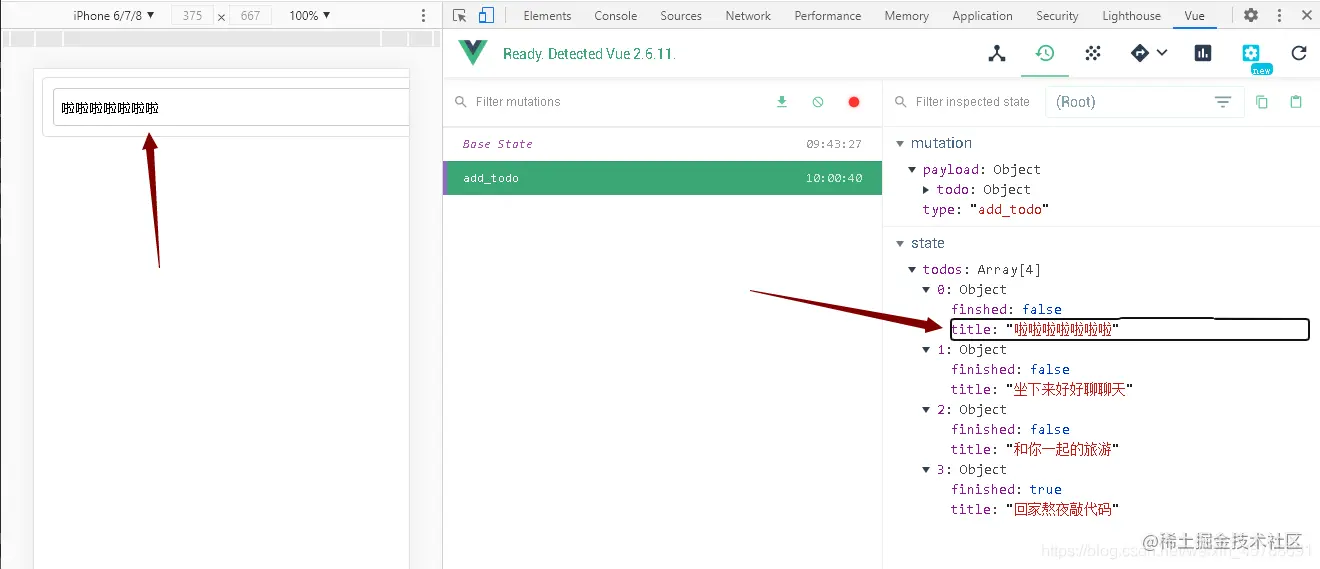Open the routing icon dropdown arrow

[1162, 53]
